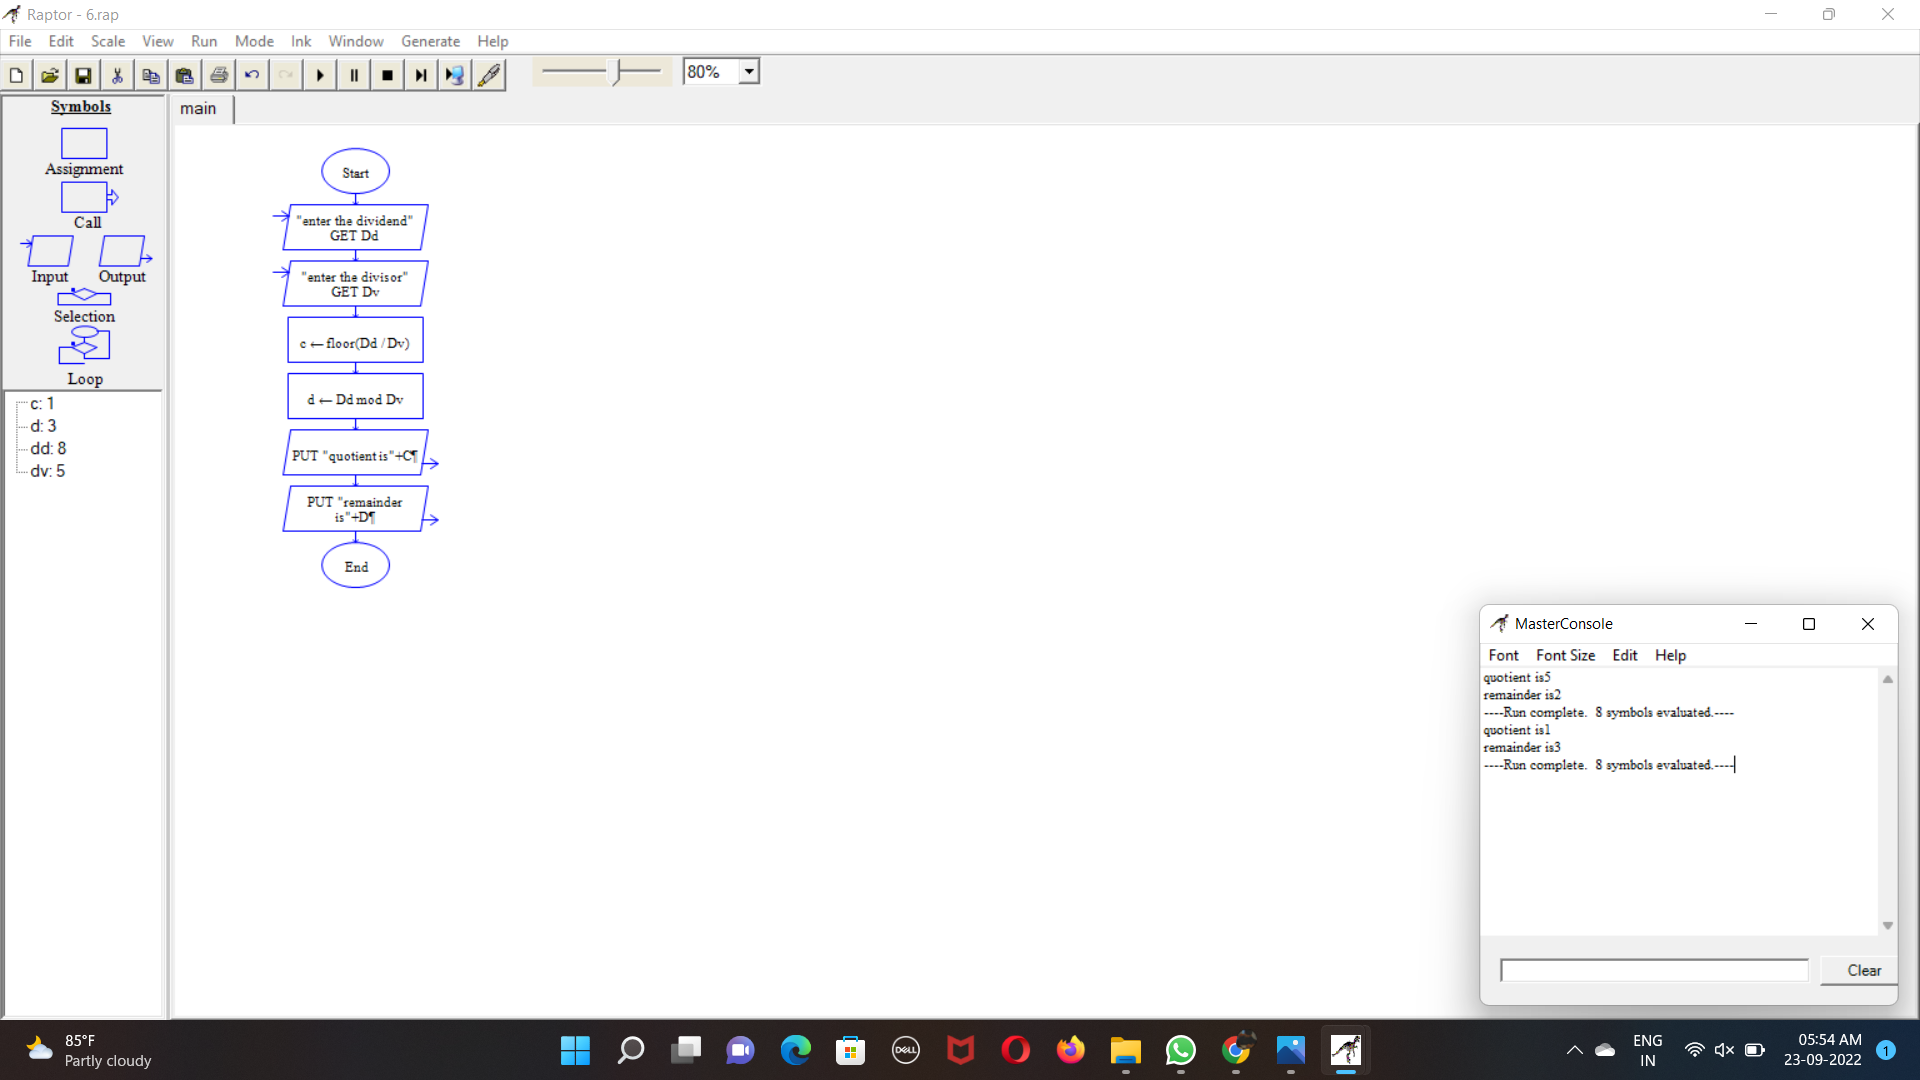The height and width of the screenshot is (1080, 1920).
Task: Click the MasterConsole text input field
Action: click(1654, 970)
